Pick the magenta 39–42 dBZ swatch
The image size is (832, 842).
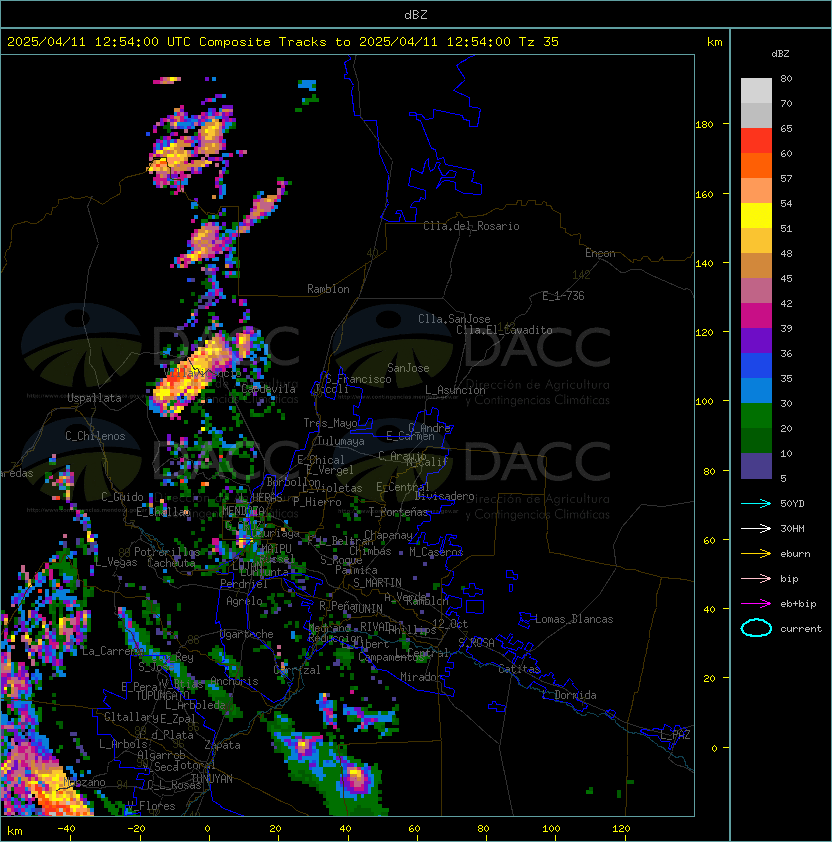click(x=756, y=316)
